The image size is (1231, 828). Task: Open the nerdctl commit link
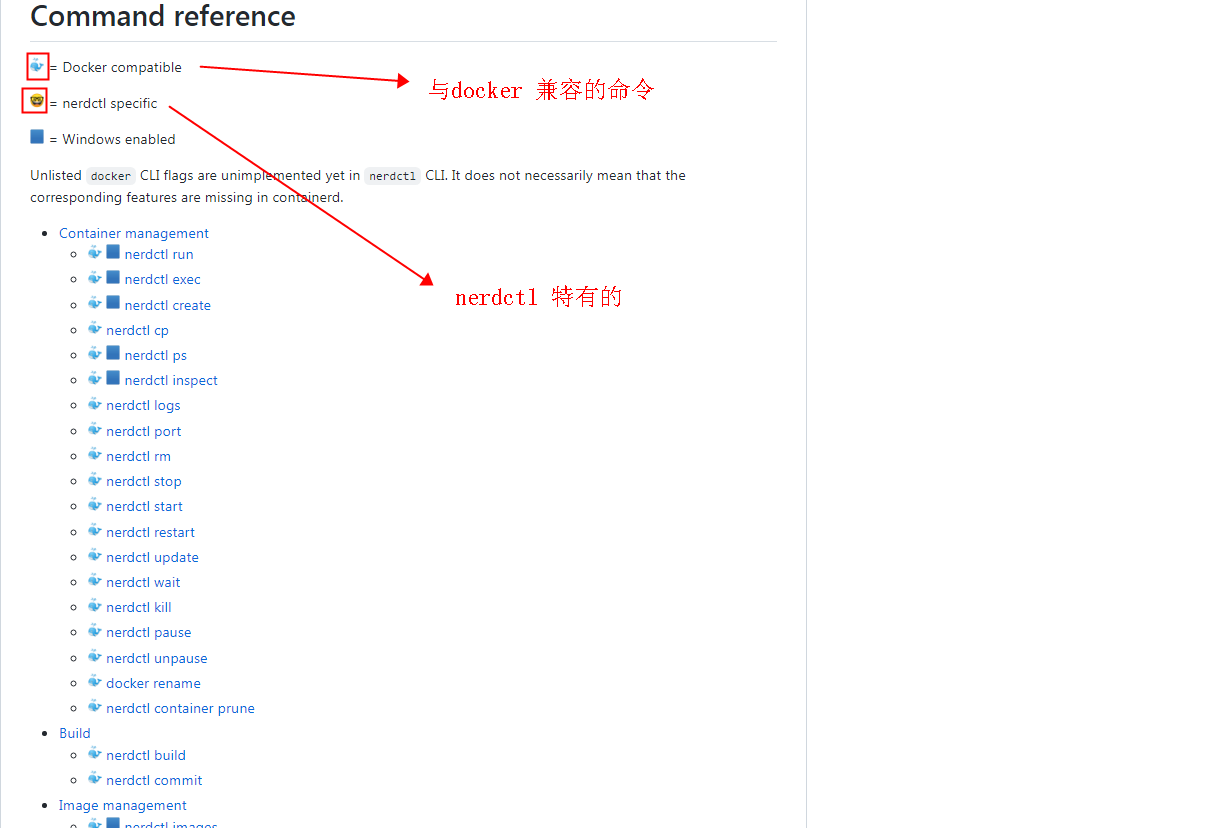(153, 779)
